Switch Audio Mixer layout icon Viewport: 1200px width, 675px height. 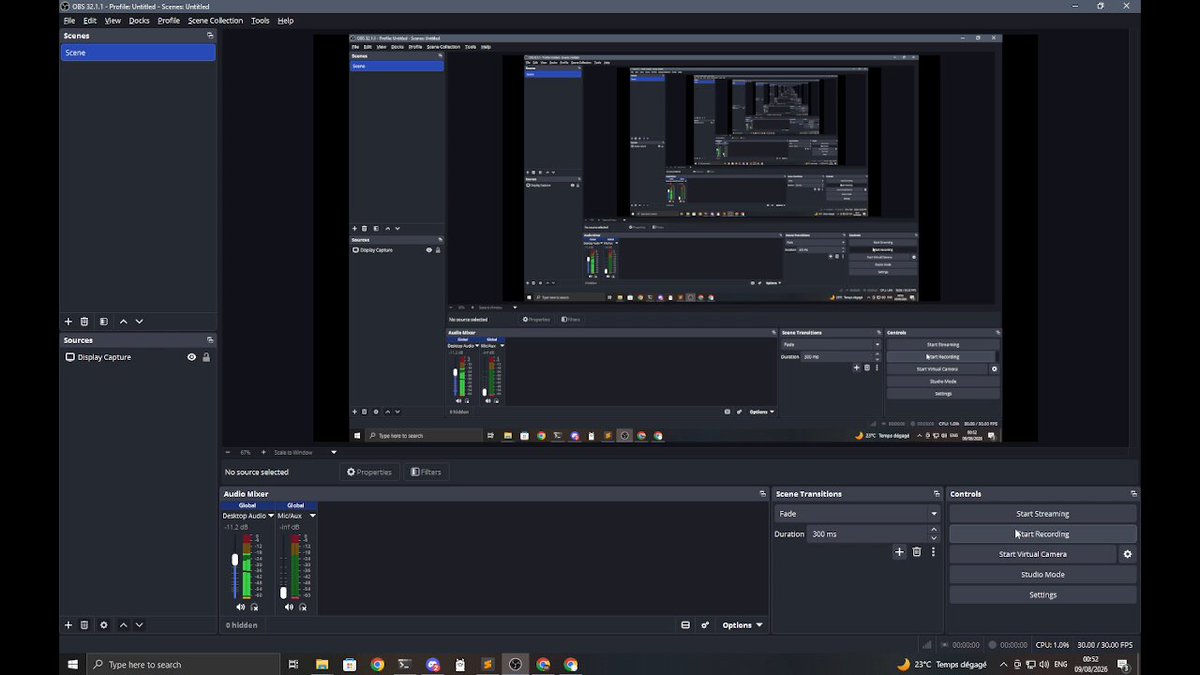[x=685, y=625]
